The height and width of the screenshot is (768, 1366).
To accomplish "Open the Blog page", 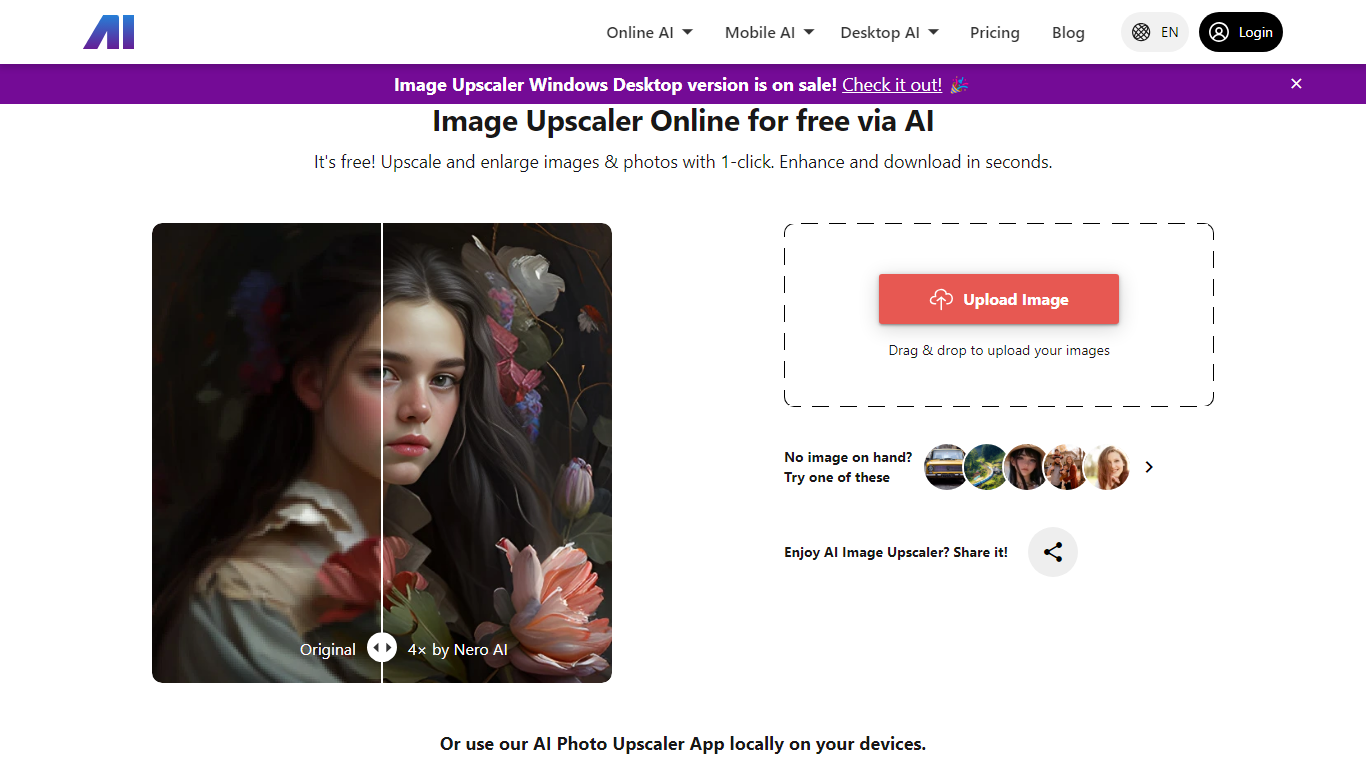I will click(x=1068, y=32).
